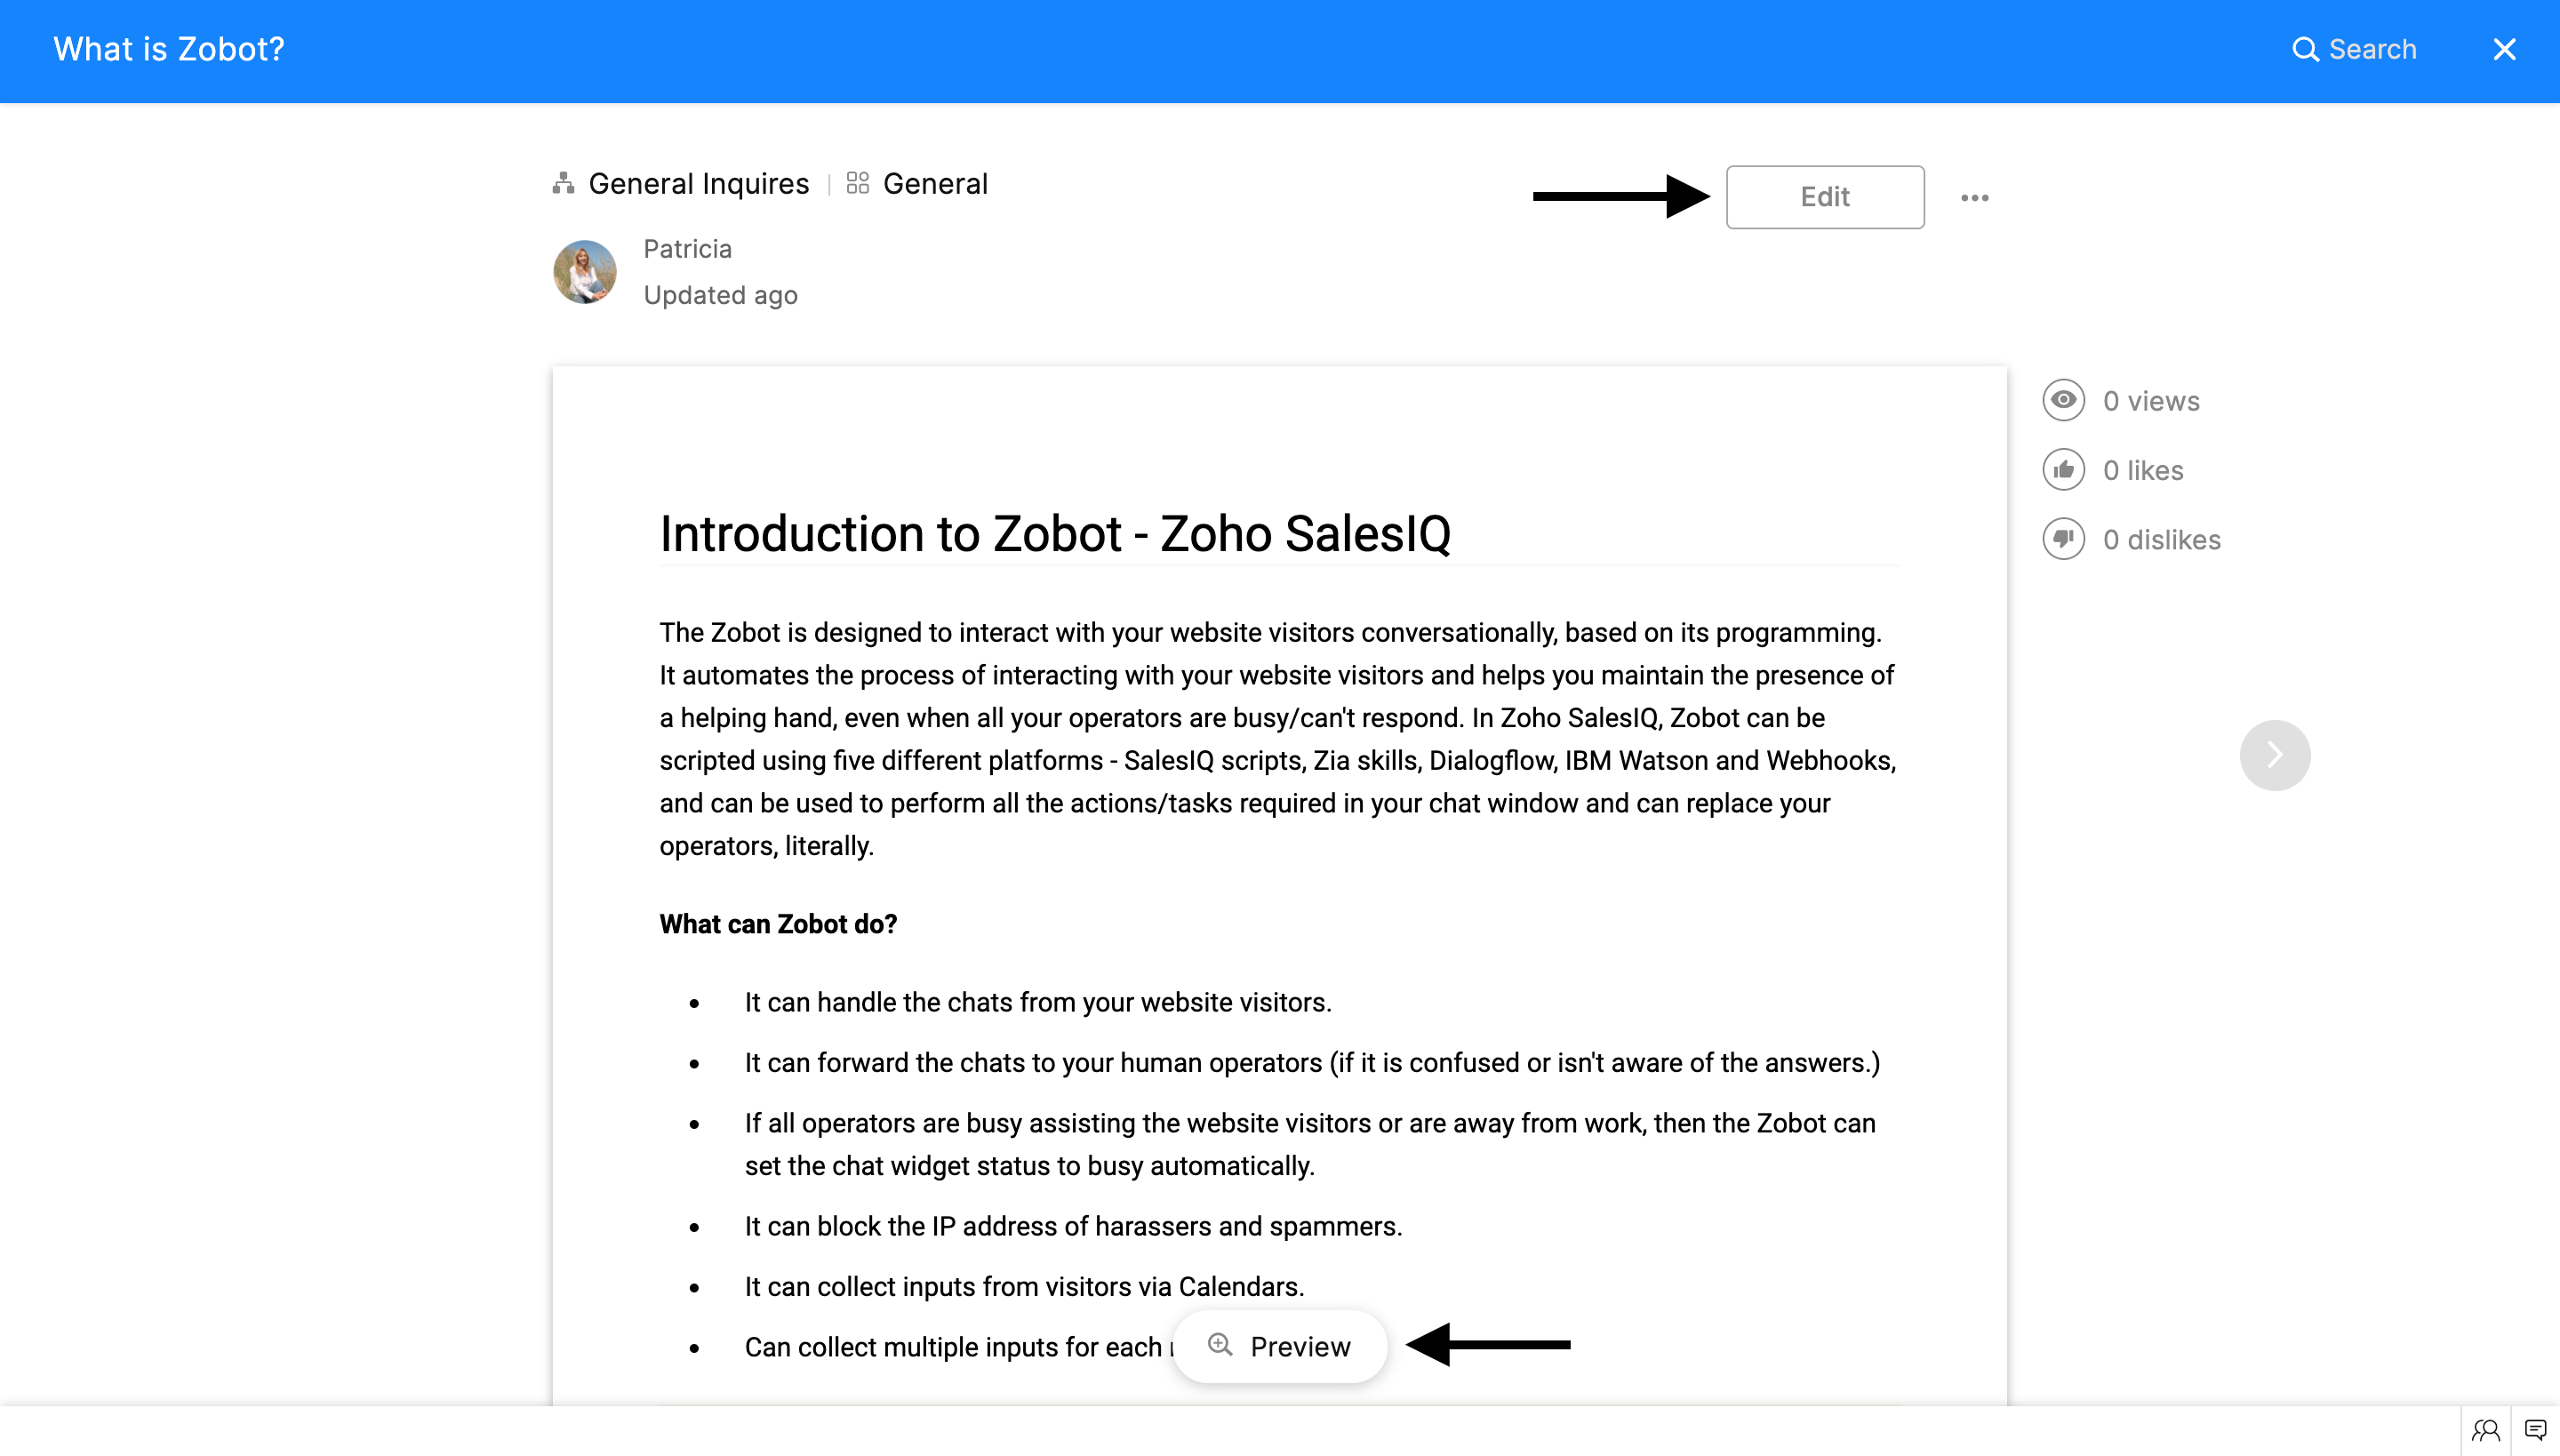
Task: Click the Edit article button
Action: pyautogui.click(x=1824, y=197)
